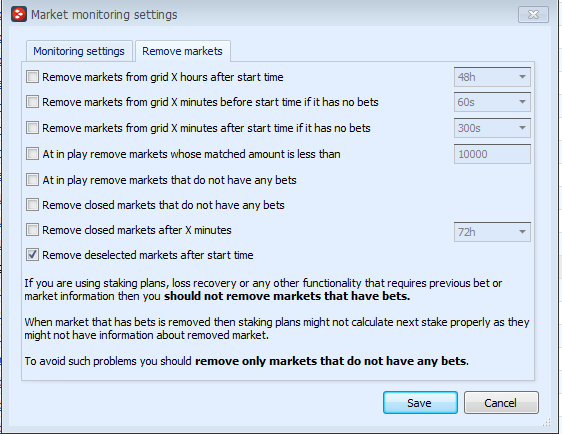This screenshot has width=562, height=434.
Task: Close the Market monitoring settings dialog
Action: [533, 15]
